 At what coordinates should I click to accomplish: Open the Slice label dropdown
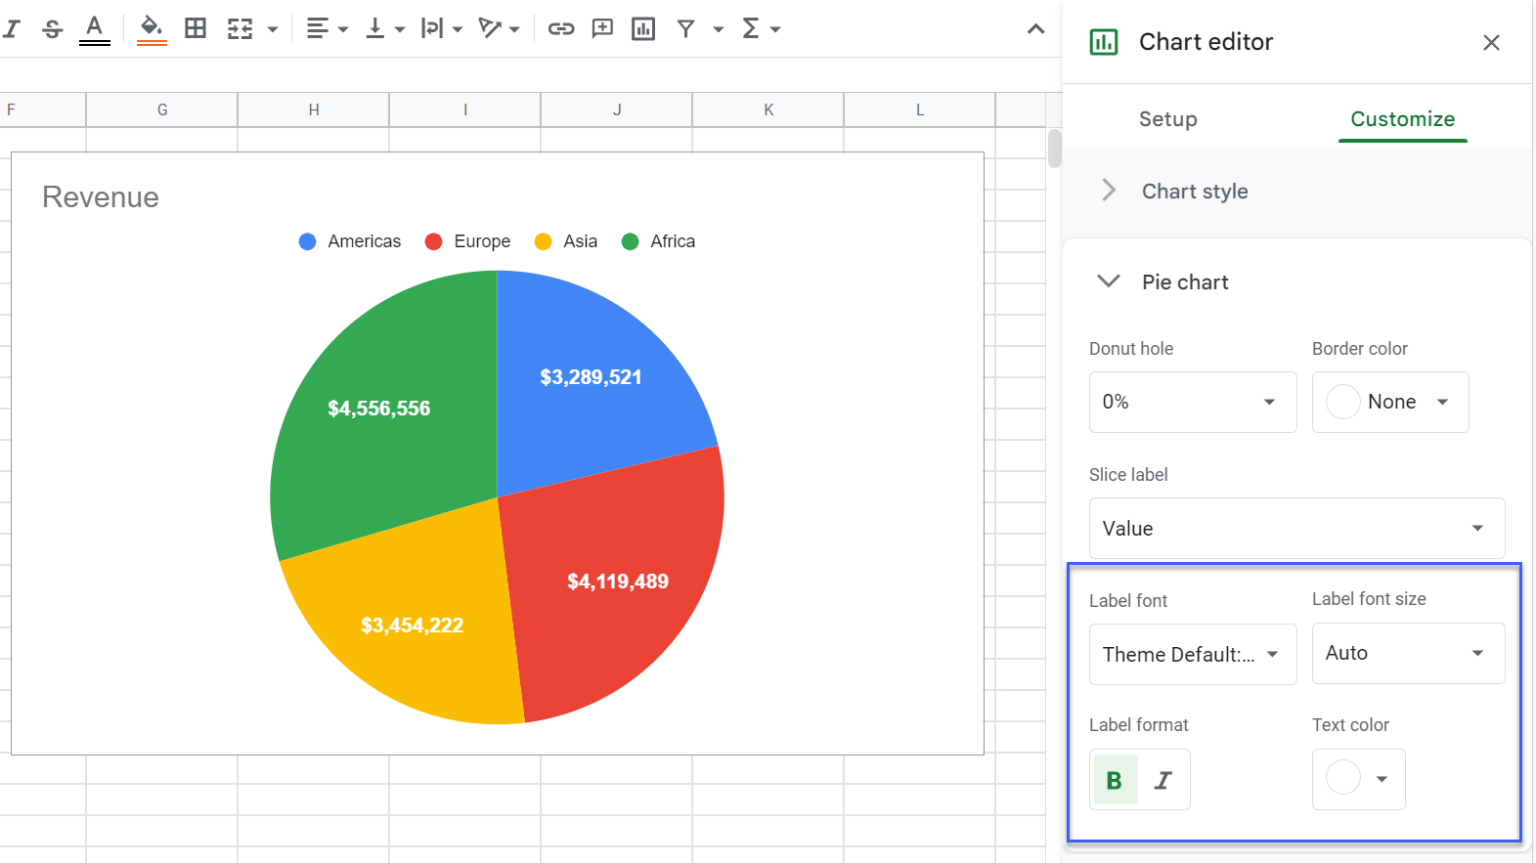pyautogui.click(x=1296, y=528)
